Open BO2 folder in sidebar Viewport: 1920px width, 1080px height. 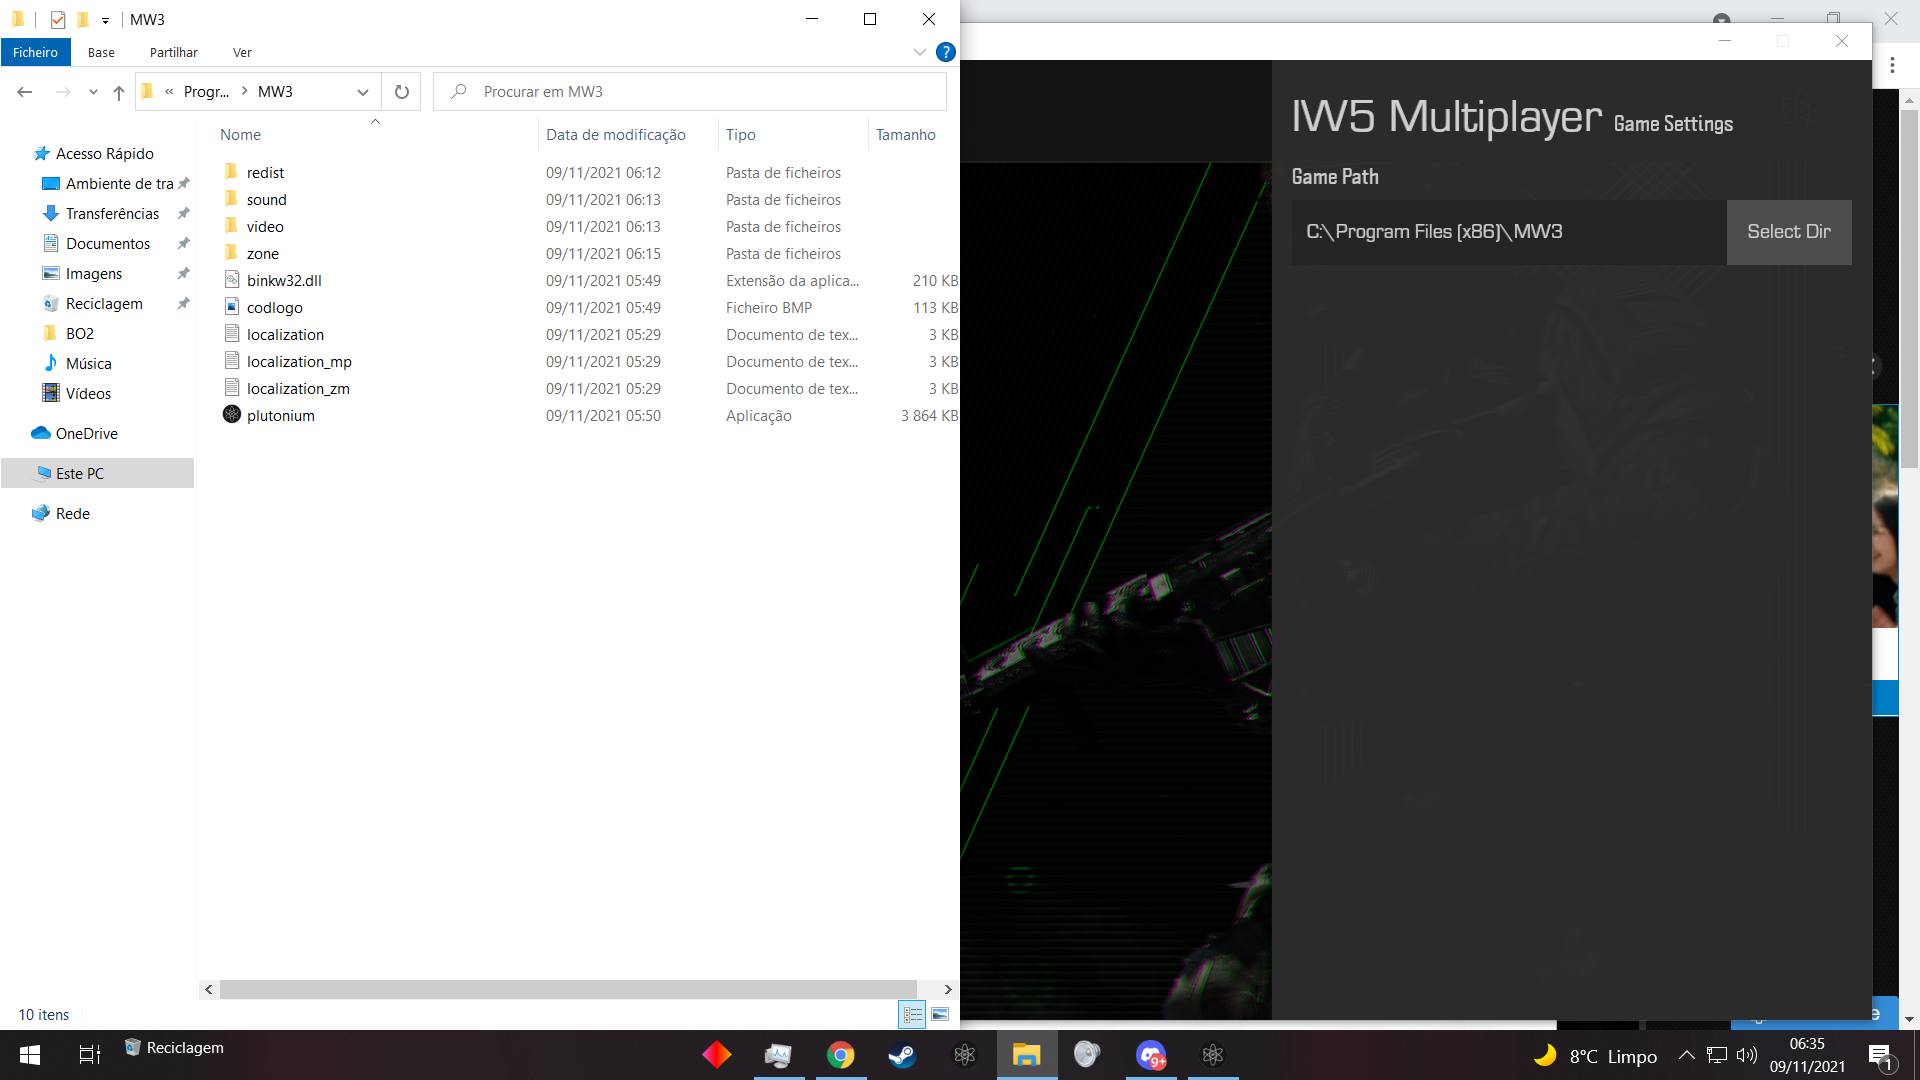point(79,333)
